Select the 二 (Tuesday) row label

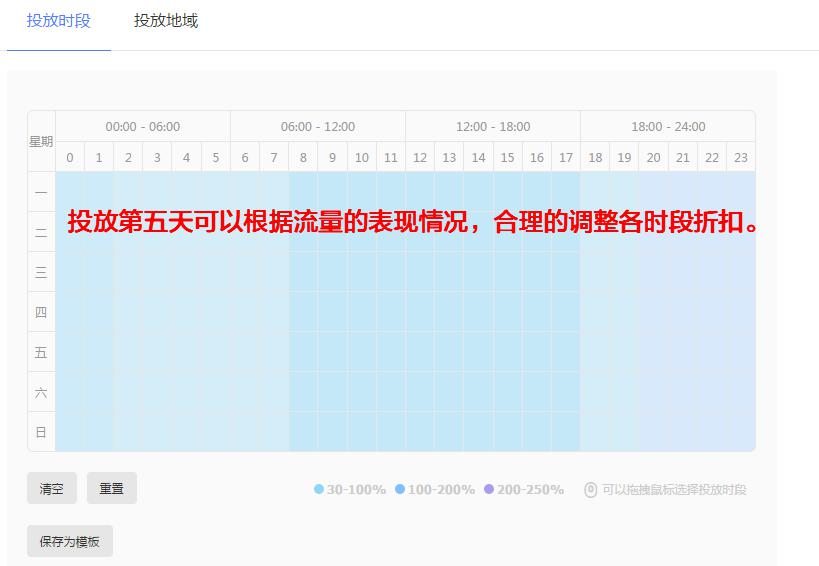(x=41, y=232)
